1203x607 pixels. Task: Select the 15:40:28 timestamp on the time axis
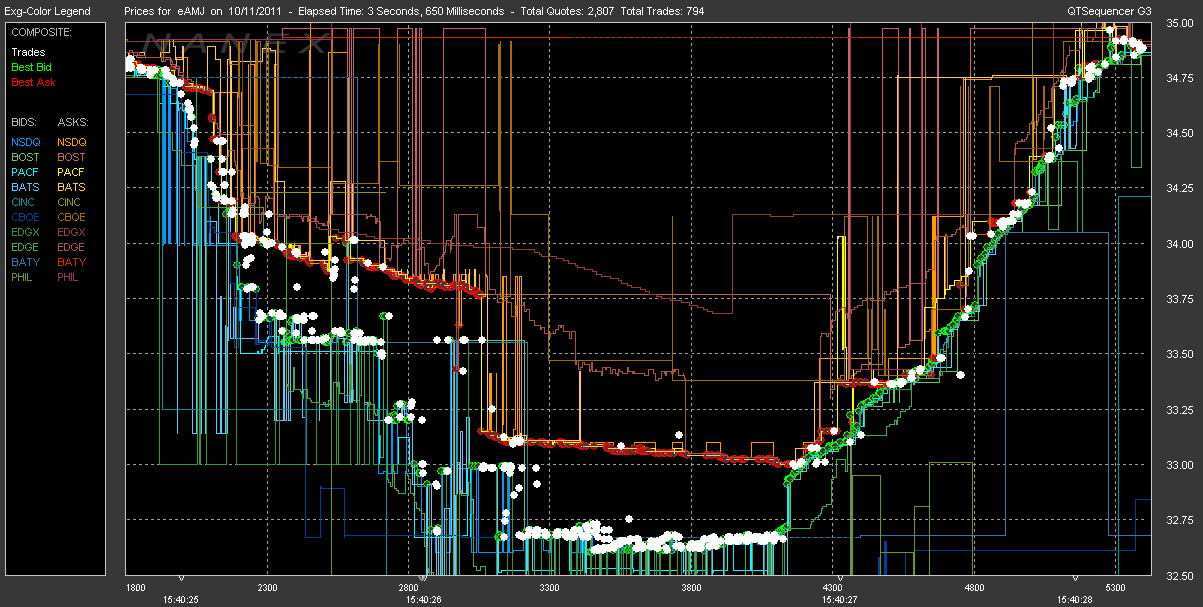tap(1075, 600)
